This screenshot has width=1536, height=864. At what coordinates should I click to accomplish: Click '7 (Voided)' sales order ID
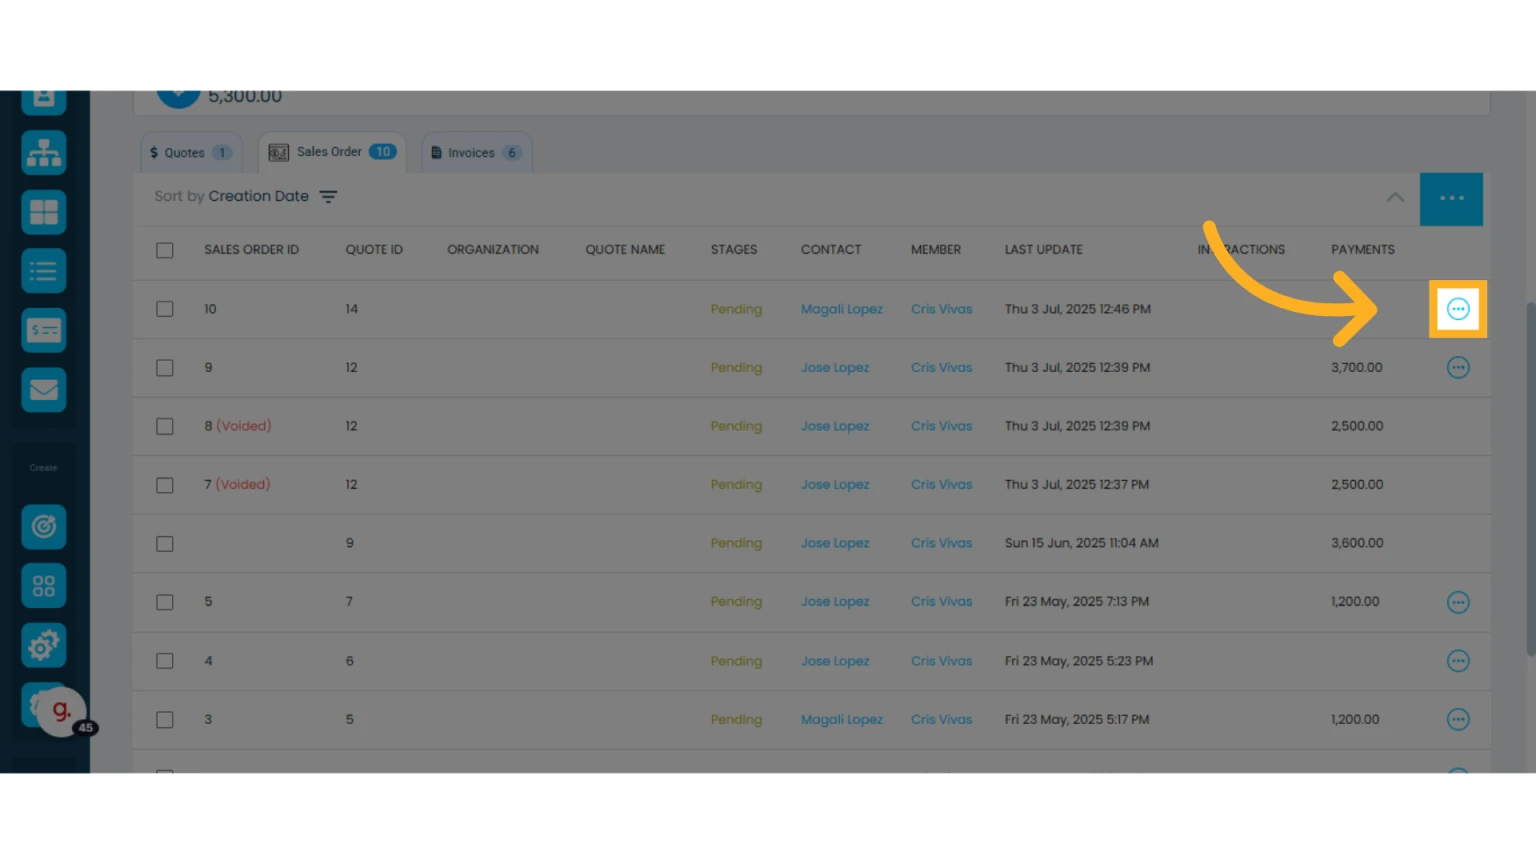tap(237, 484)
